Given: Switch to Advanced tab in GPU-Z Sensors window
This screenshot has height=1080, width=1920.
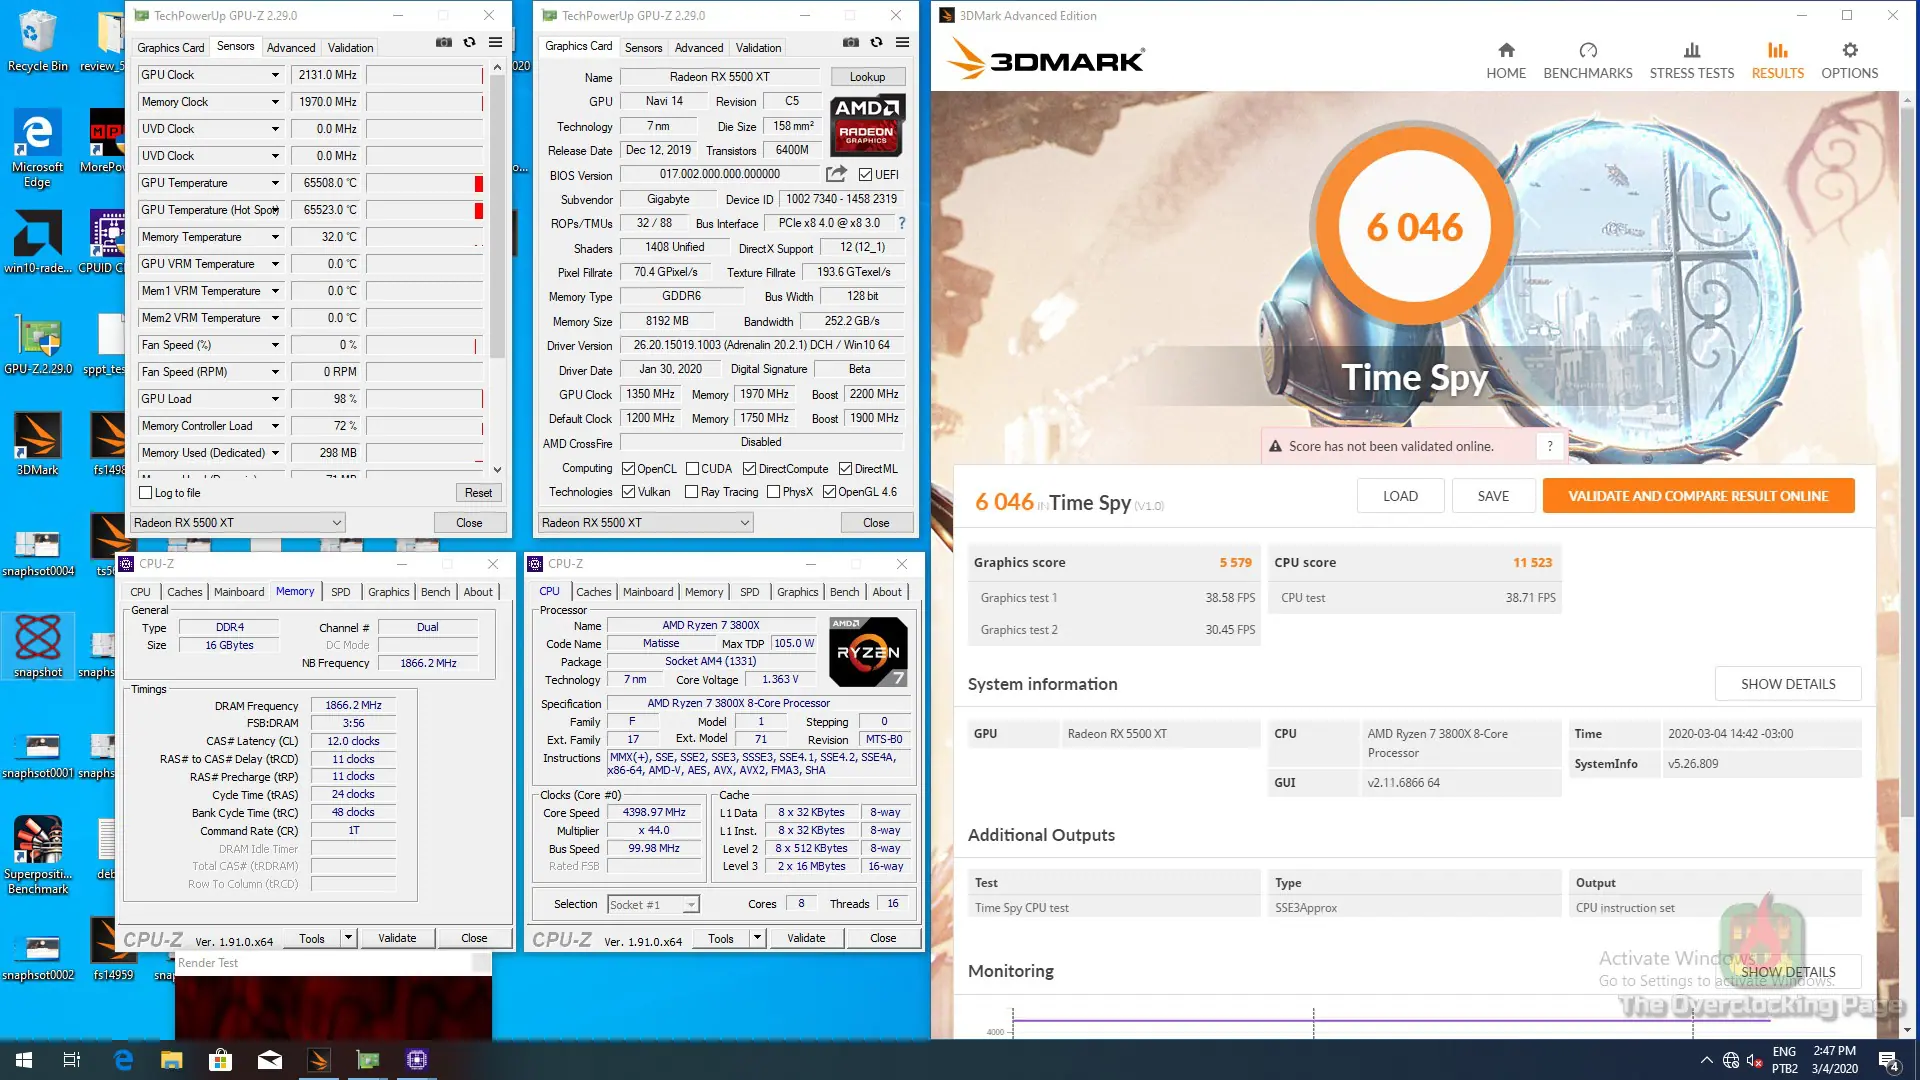Looking at the screenshot, I should click(x=291, y=48).
